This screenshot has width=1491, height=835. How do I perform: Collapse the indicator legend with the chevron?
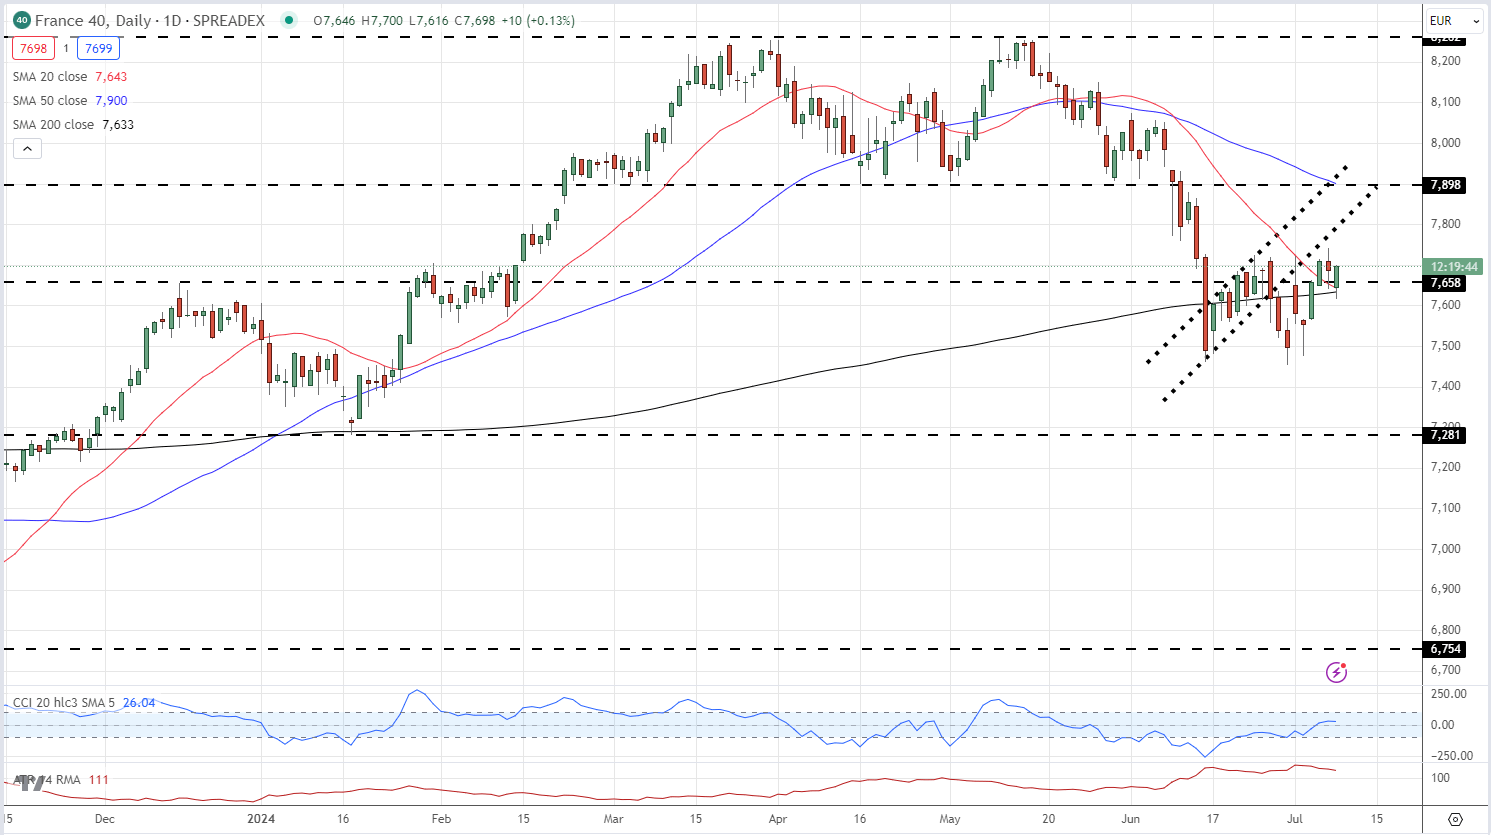coord(28,149)
